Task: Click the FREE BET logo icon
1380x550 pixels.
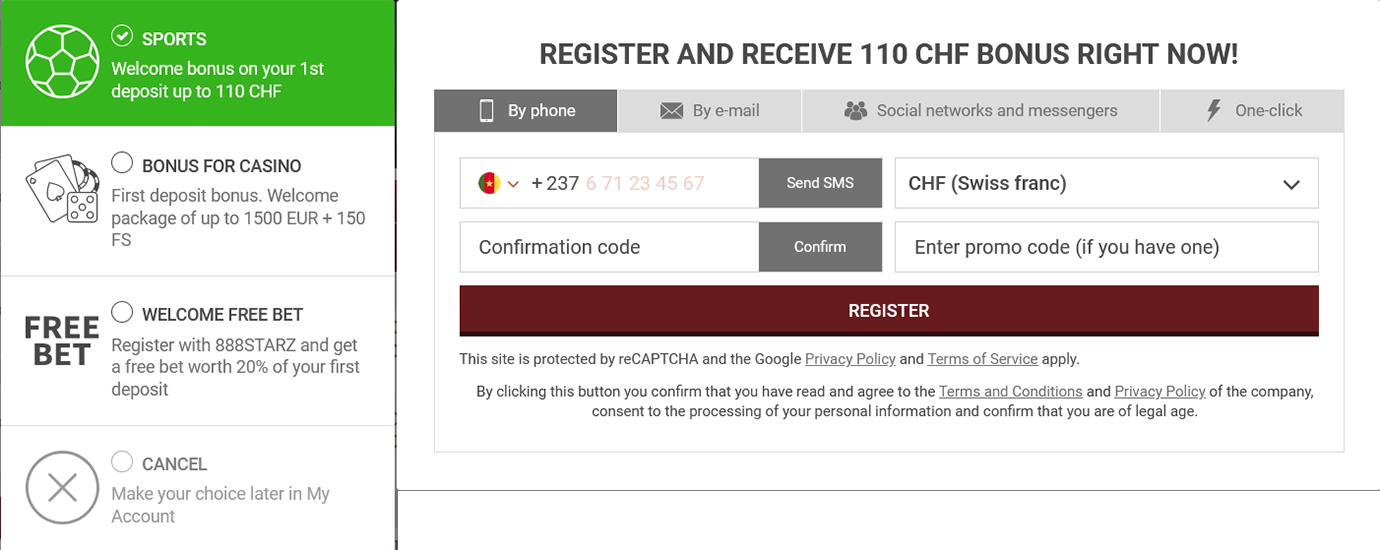Action: point(61,341)
